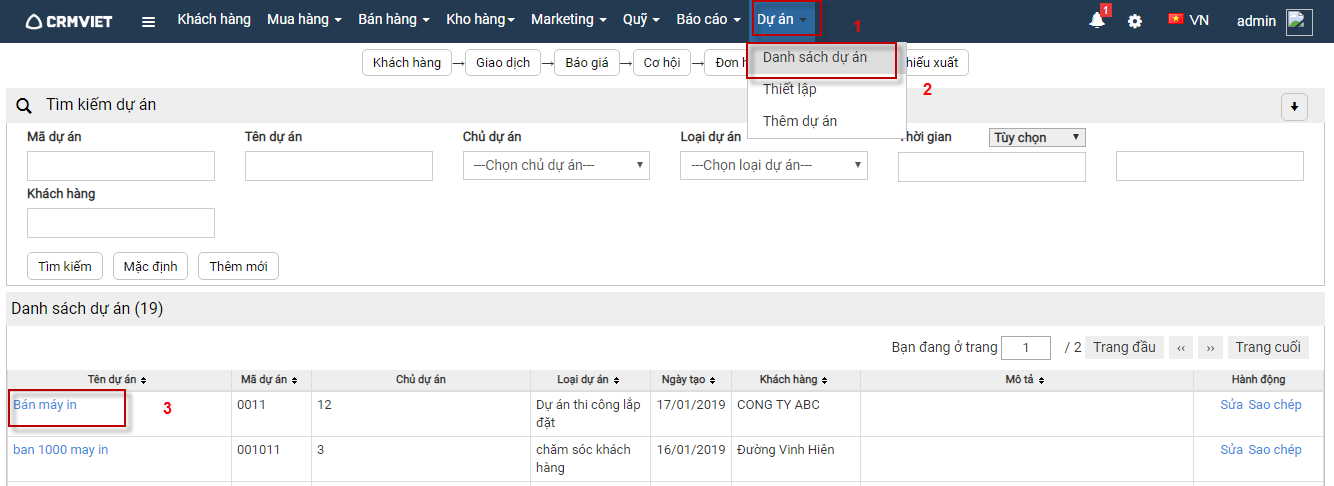Open the Chọn chủ dự án dropdown

pos(556,166)
